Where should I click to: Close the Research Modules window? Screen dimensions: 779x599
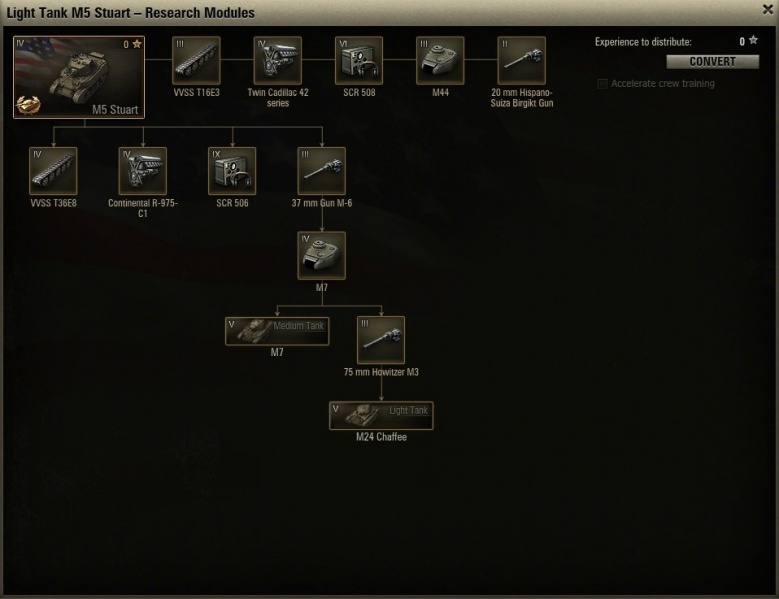768,9
